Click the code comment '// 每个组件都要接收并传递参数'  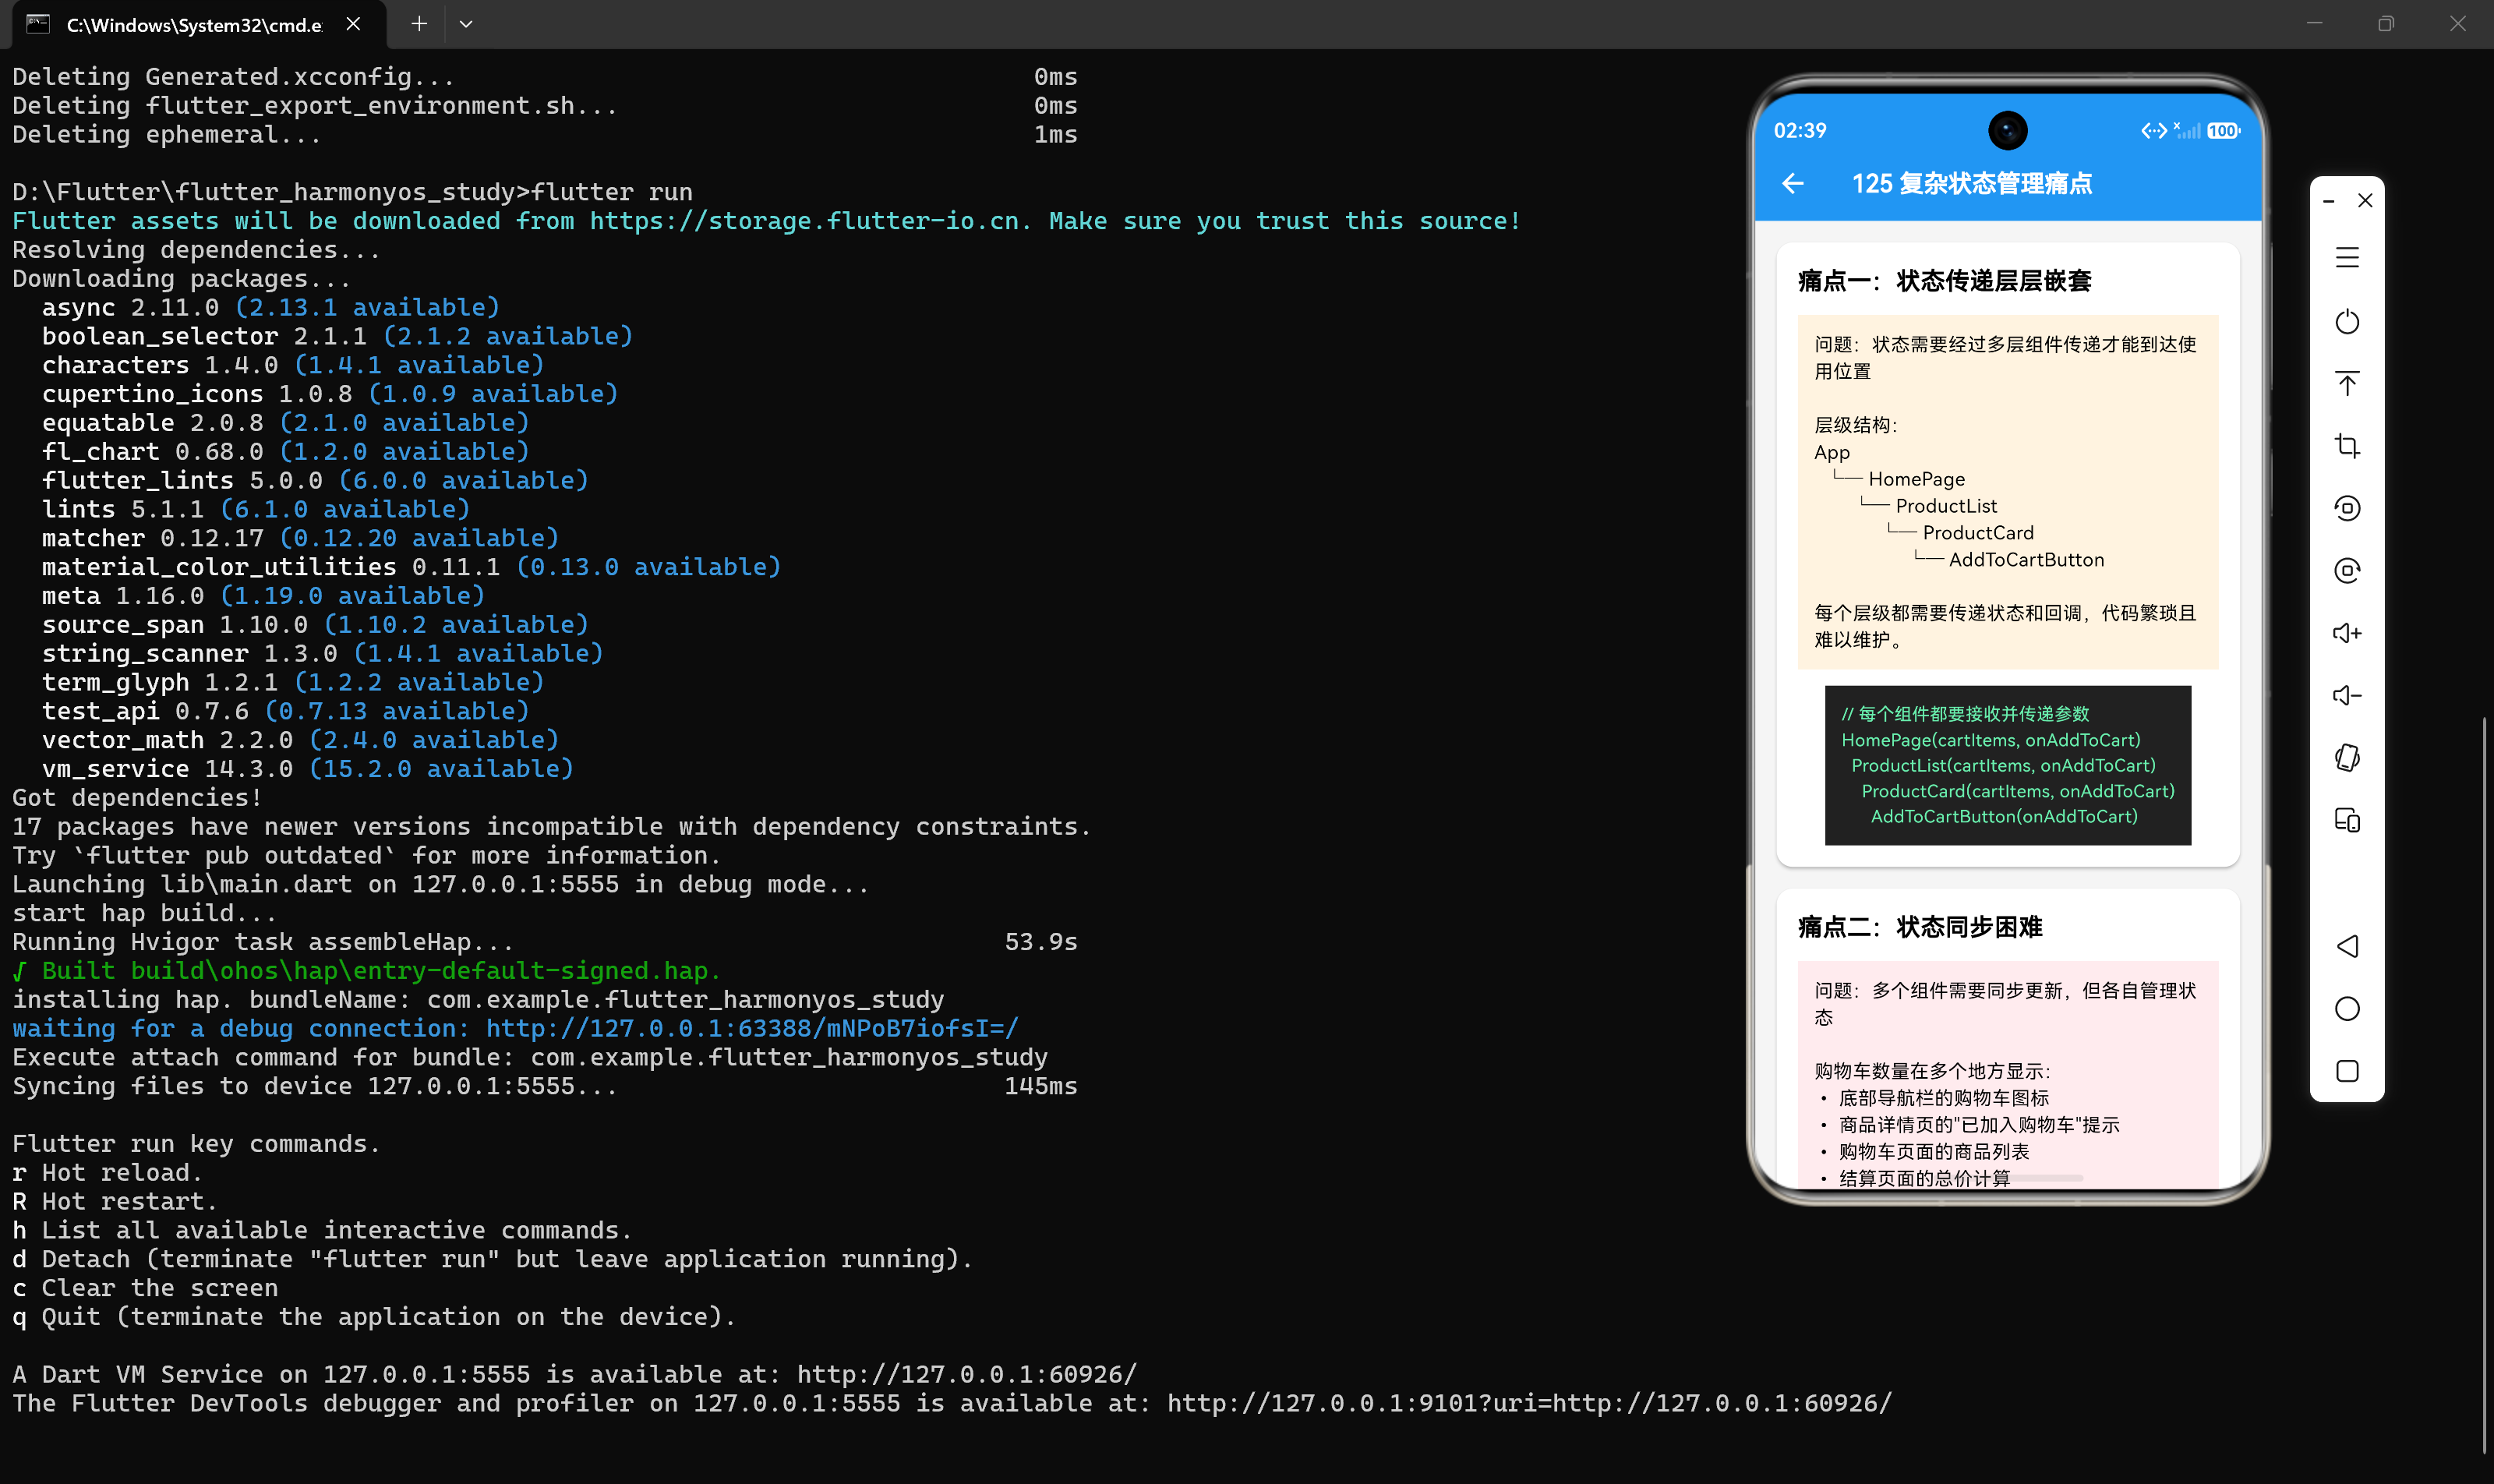click(1965, 714)
